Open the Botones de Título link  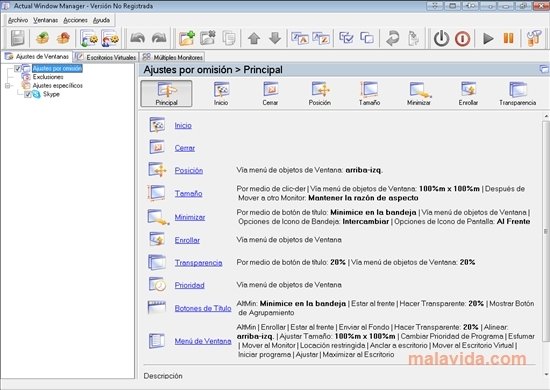[x=203, y=308]
